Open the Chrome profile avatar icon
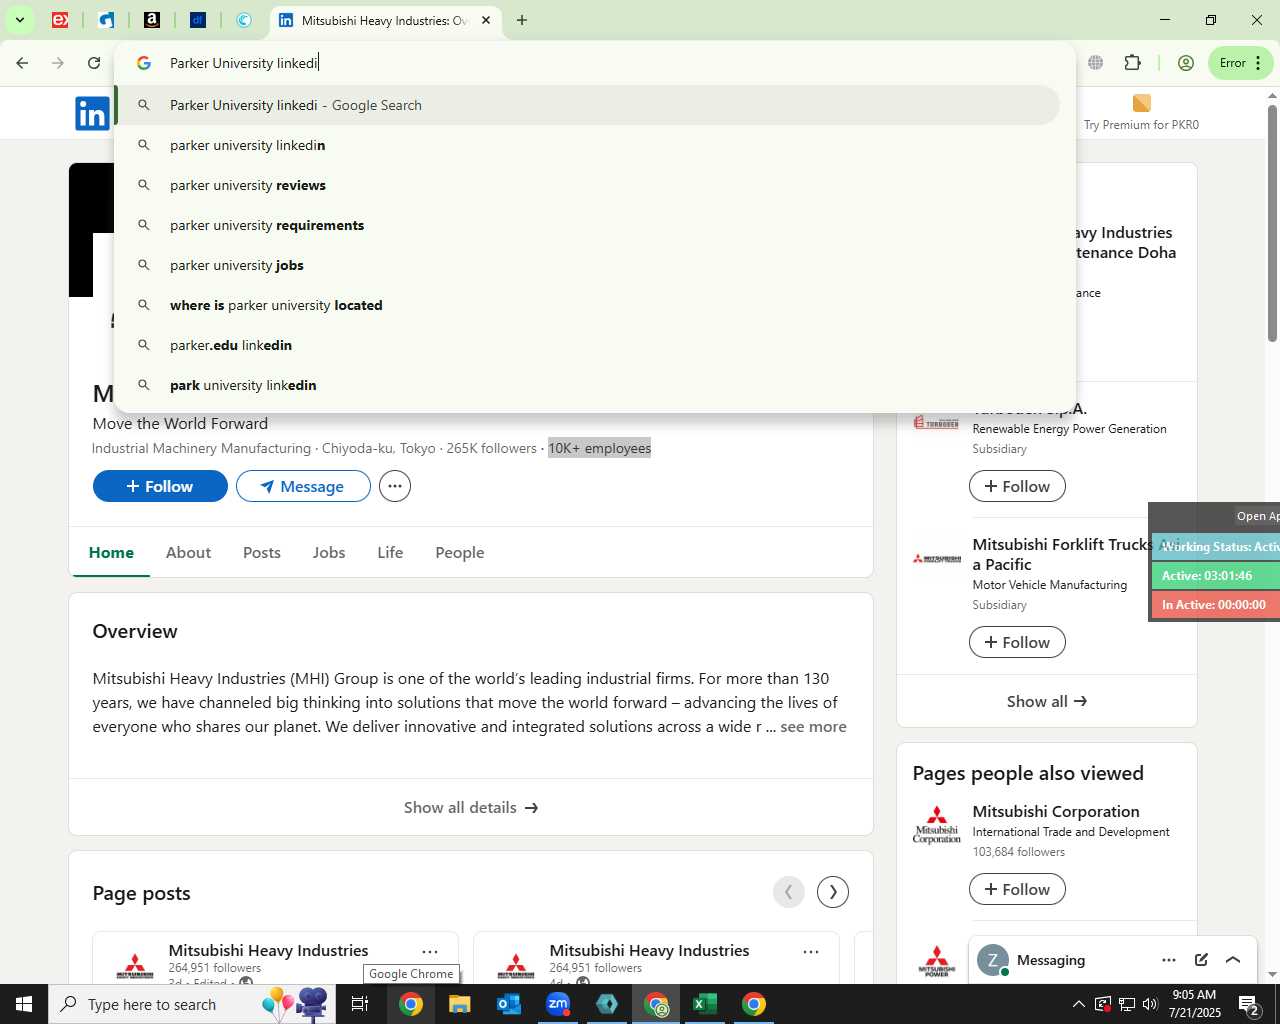This screenshot has width=1280, height=1024. (1186, 63)
